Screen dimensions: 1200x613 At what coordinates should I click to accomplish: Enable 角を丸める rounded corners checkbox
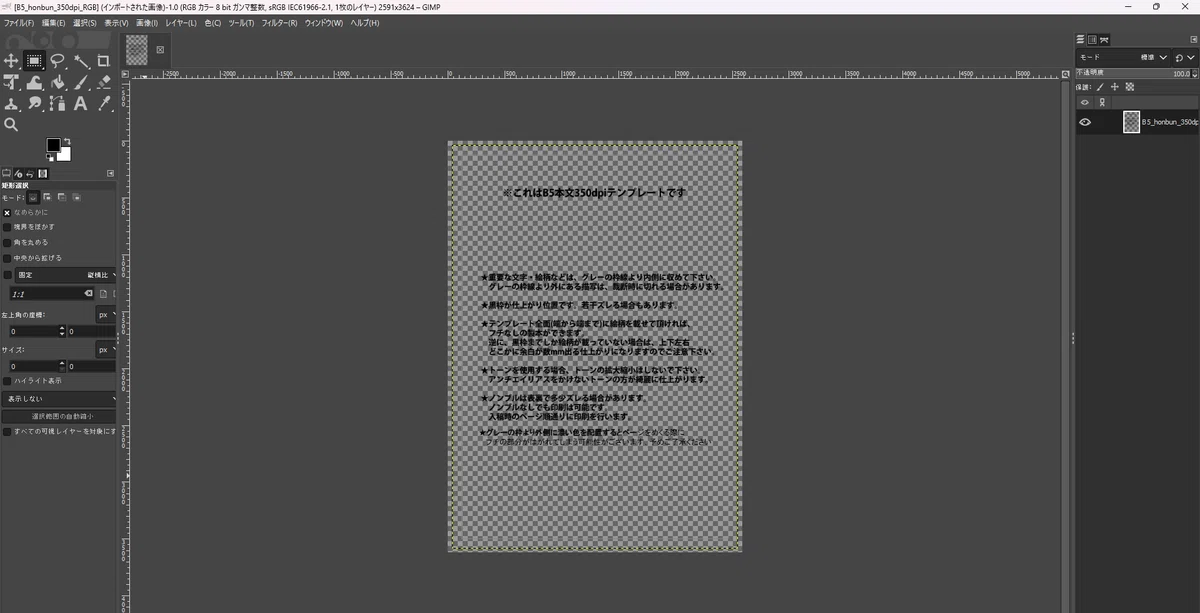[x=7, y=242]
